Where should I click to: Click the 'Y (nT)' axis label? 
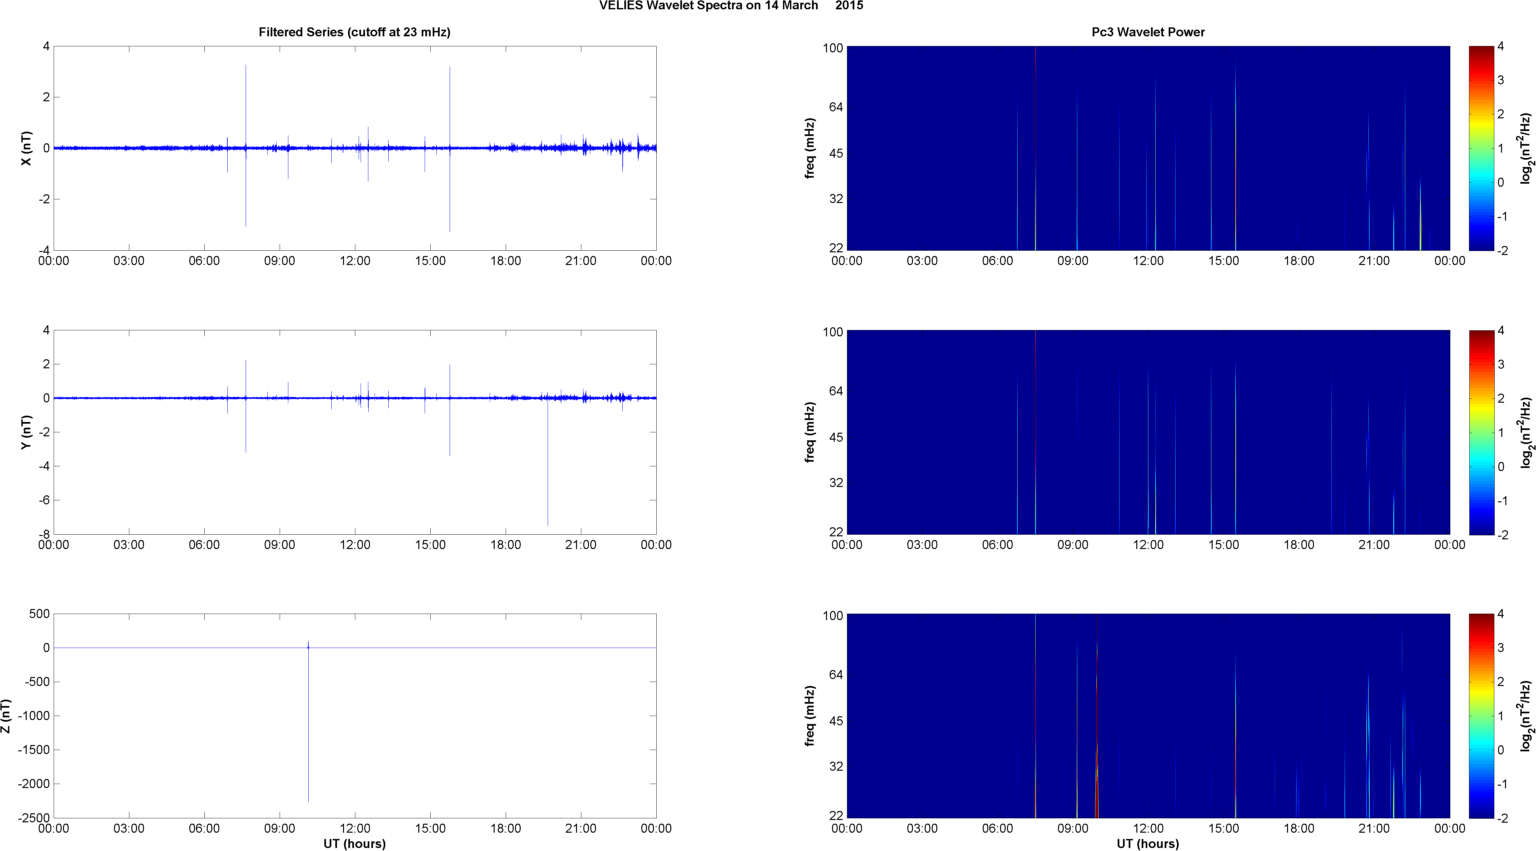(27, 432)
